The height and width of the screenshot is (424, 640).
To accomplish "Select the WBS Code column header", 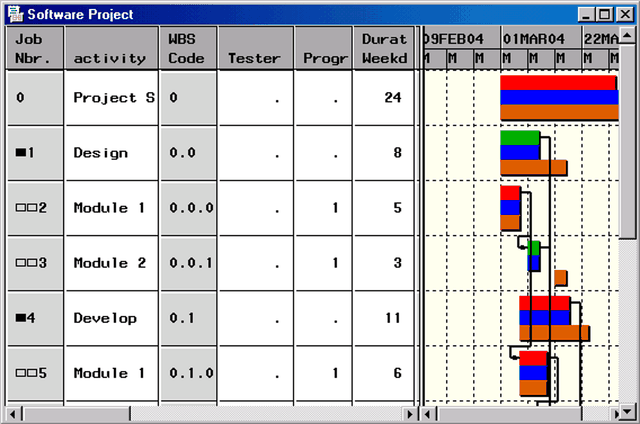I will (x=186, y=48).
